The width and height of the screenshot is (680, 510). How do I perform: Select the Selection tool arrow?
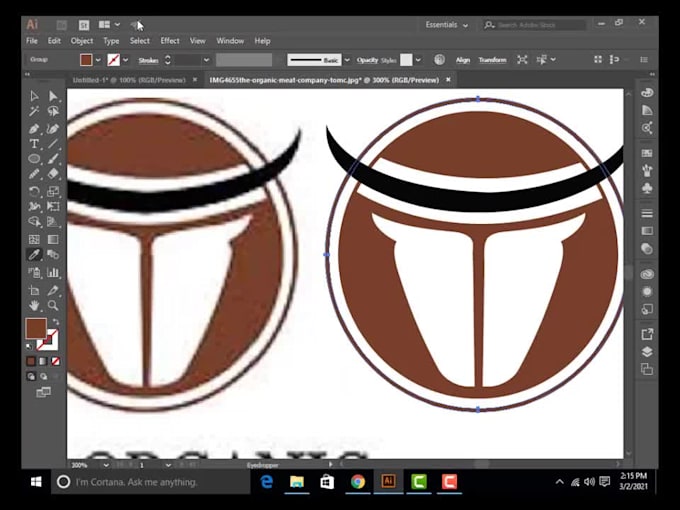(34, 96)
